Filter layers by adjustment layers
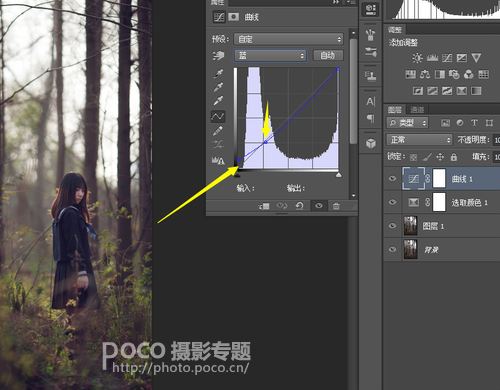500x390 pixels. (x=460, y=123)
